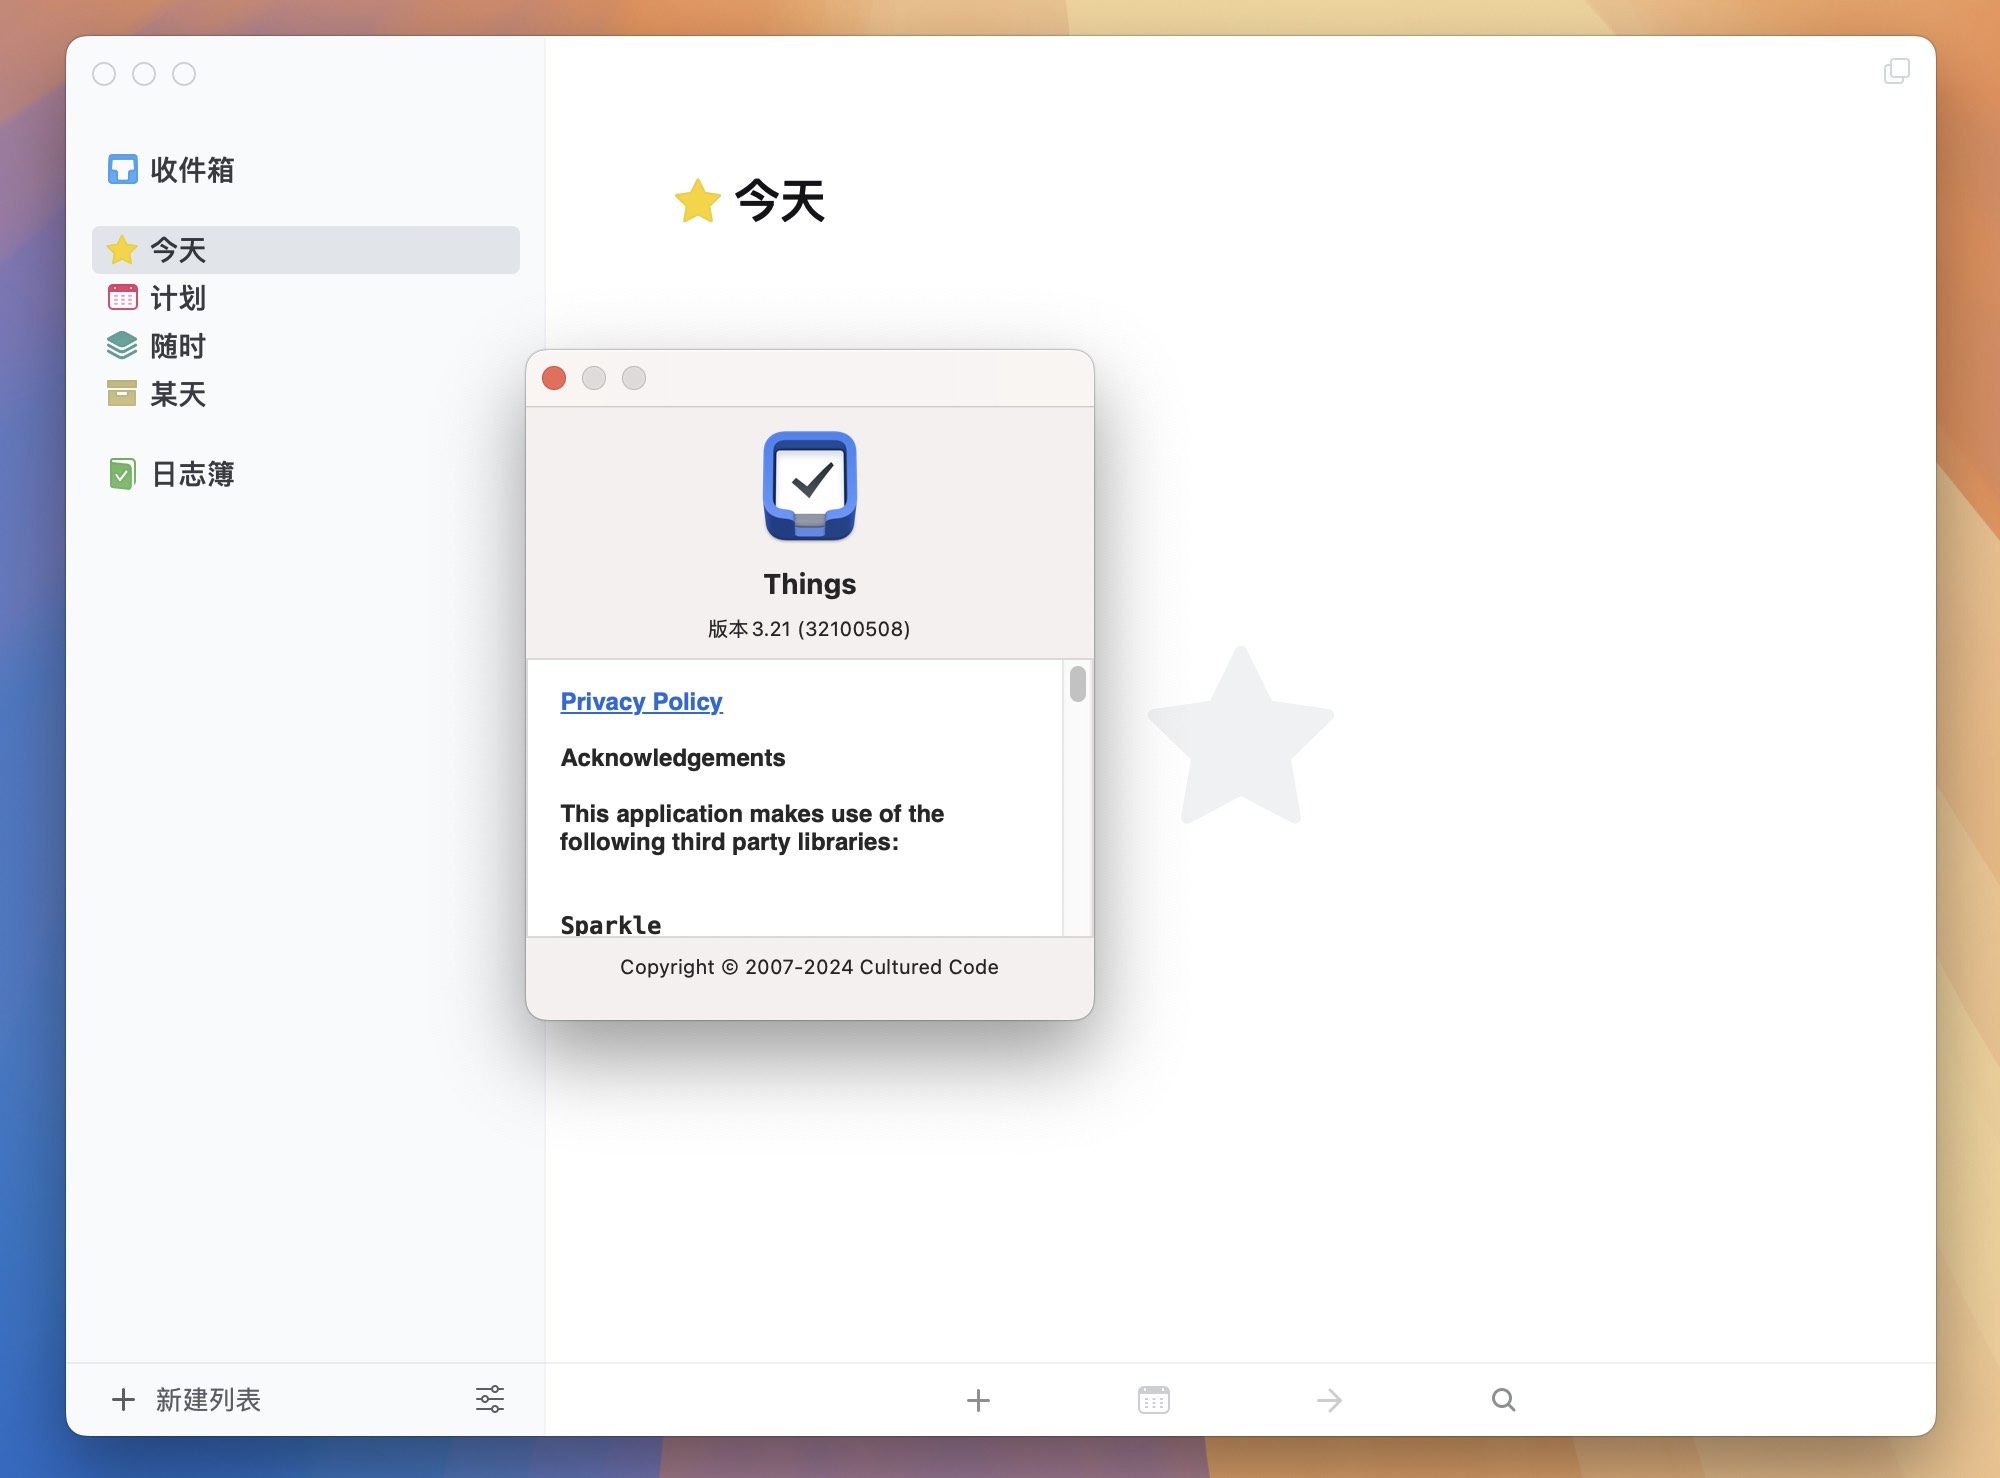Click Privacy Policy hyperlink
Image resolution: width=2000 pixels, height=1478 pixels.
pos(640,700)
